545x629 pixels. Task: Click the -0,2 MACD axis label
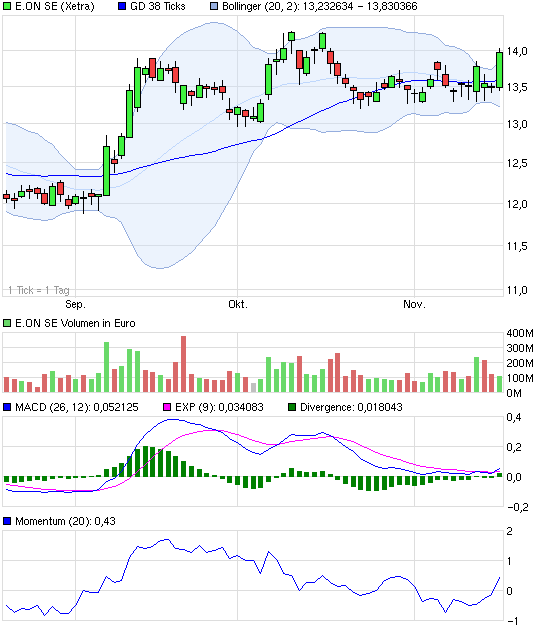518,507
